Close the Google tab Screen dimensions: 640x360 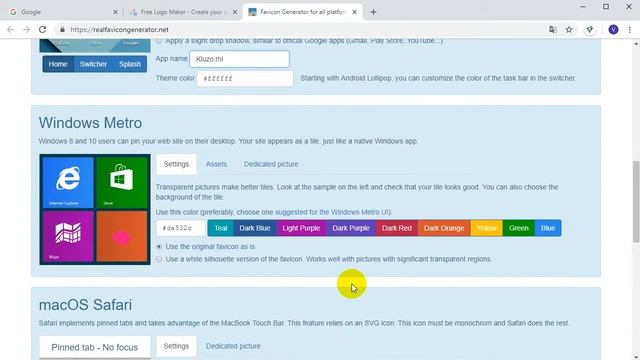pos(115,12)
